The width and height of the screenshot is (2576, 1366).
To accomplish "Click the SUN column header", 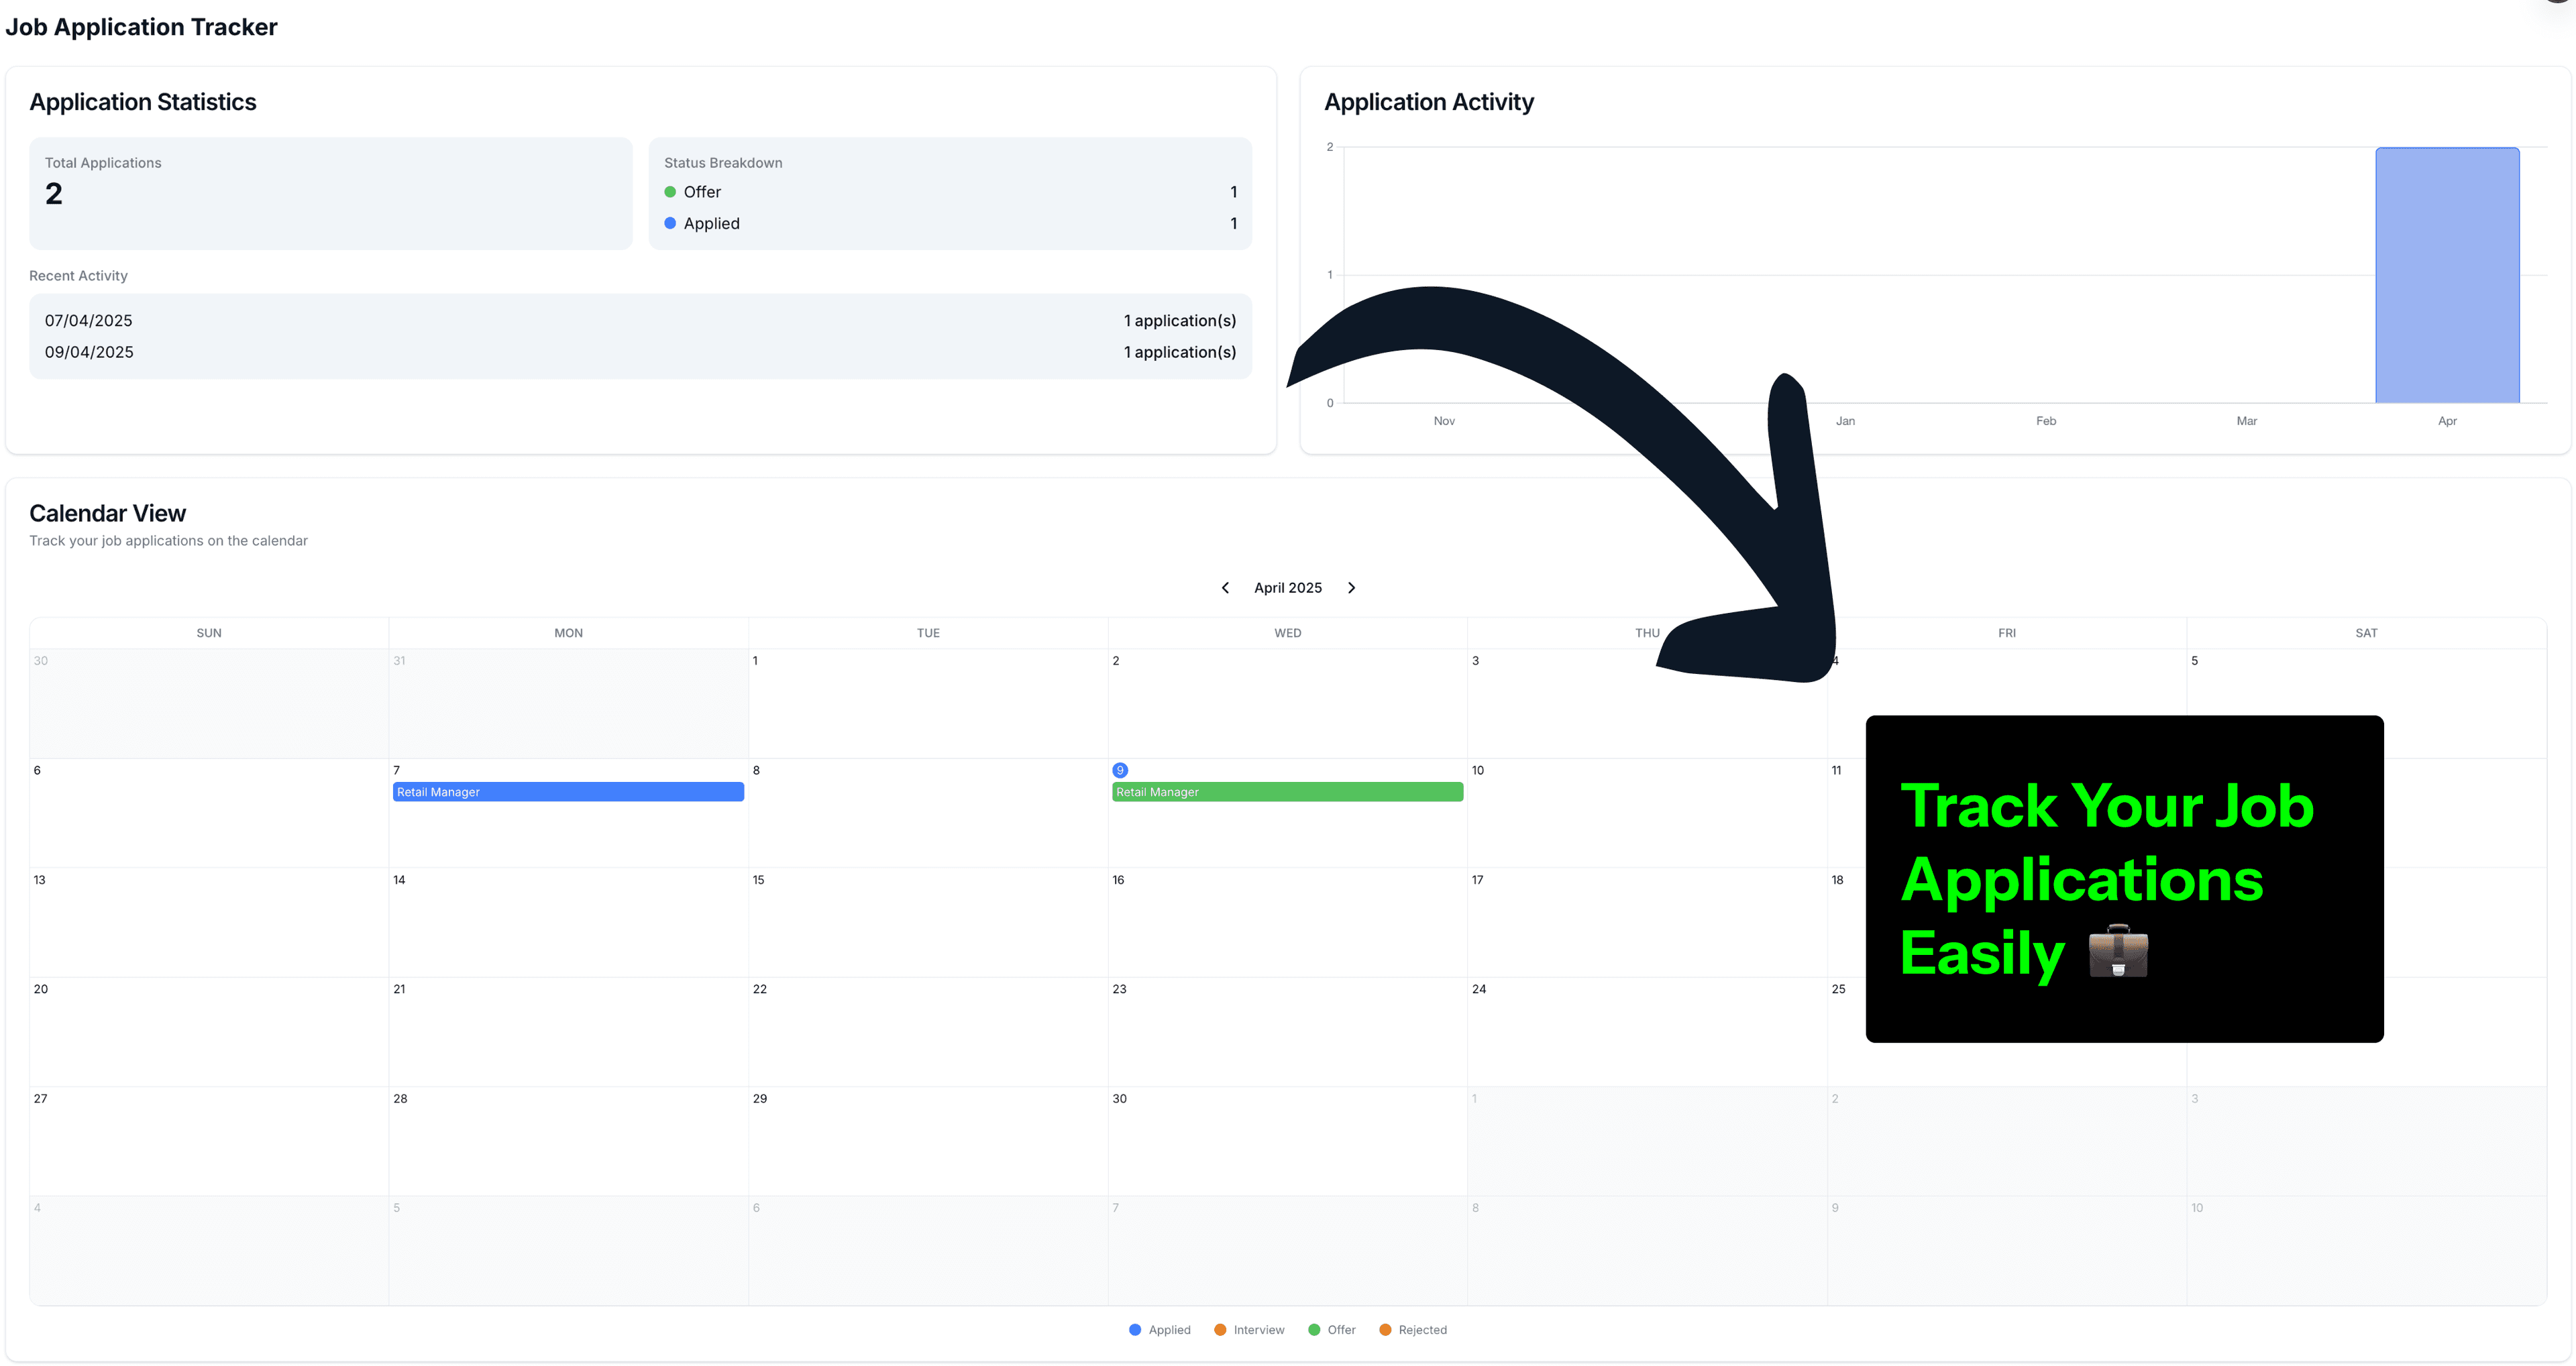I will click(209, 633).
